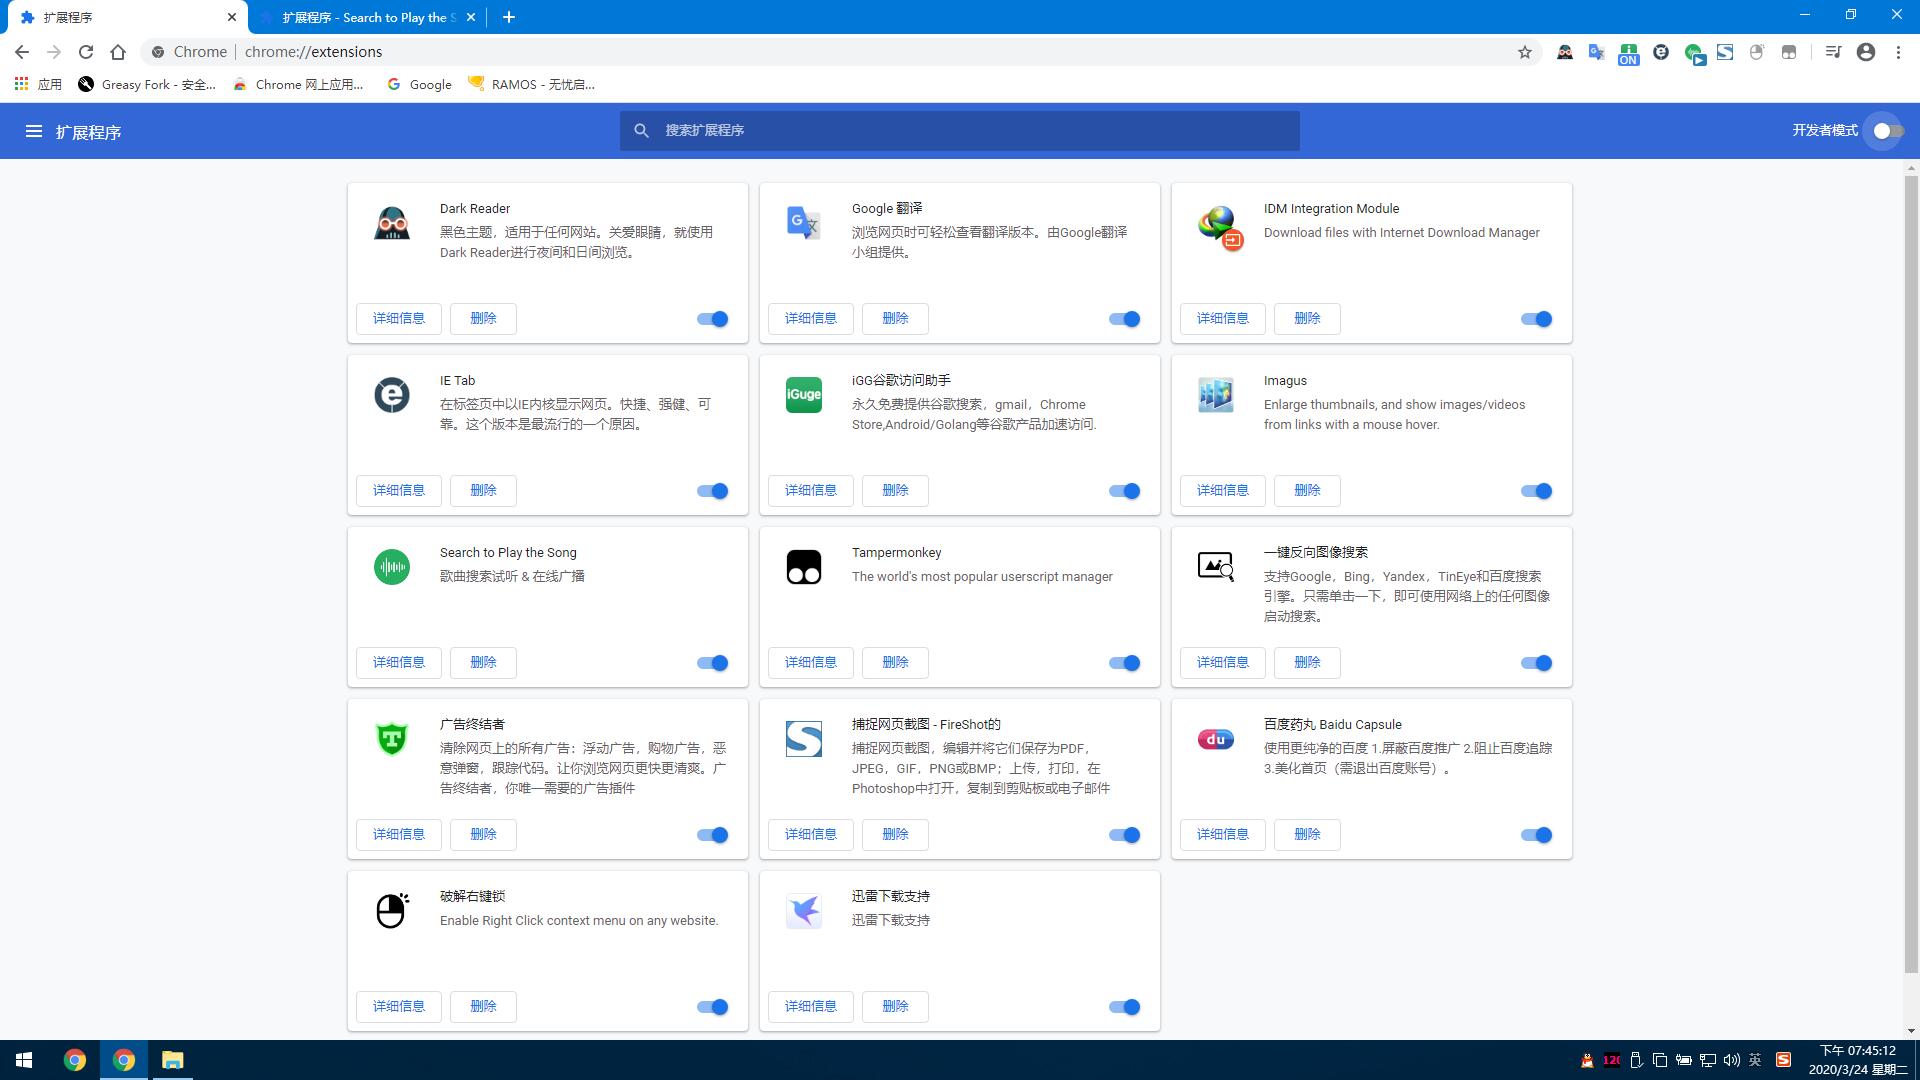Screen dimensions: 1920x1080
Task: Click the page vertical scrollbar
Action: 1911,575
